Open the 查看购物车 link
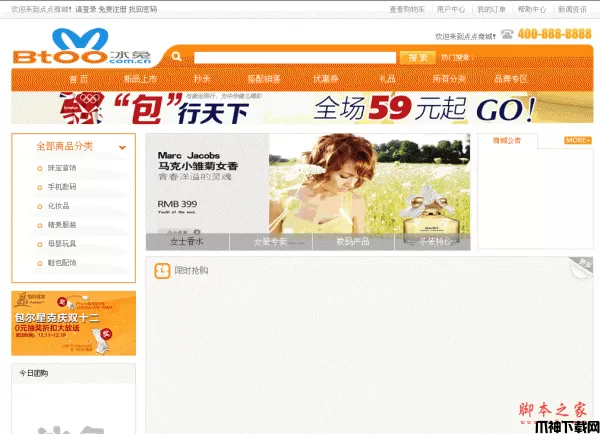 pyautogui.click(x=407, y=9)
